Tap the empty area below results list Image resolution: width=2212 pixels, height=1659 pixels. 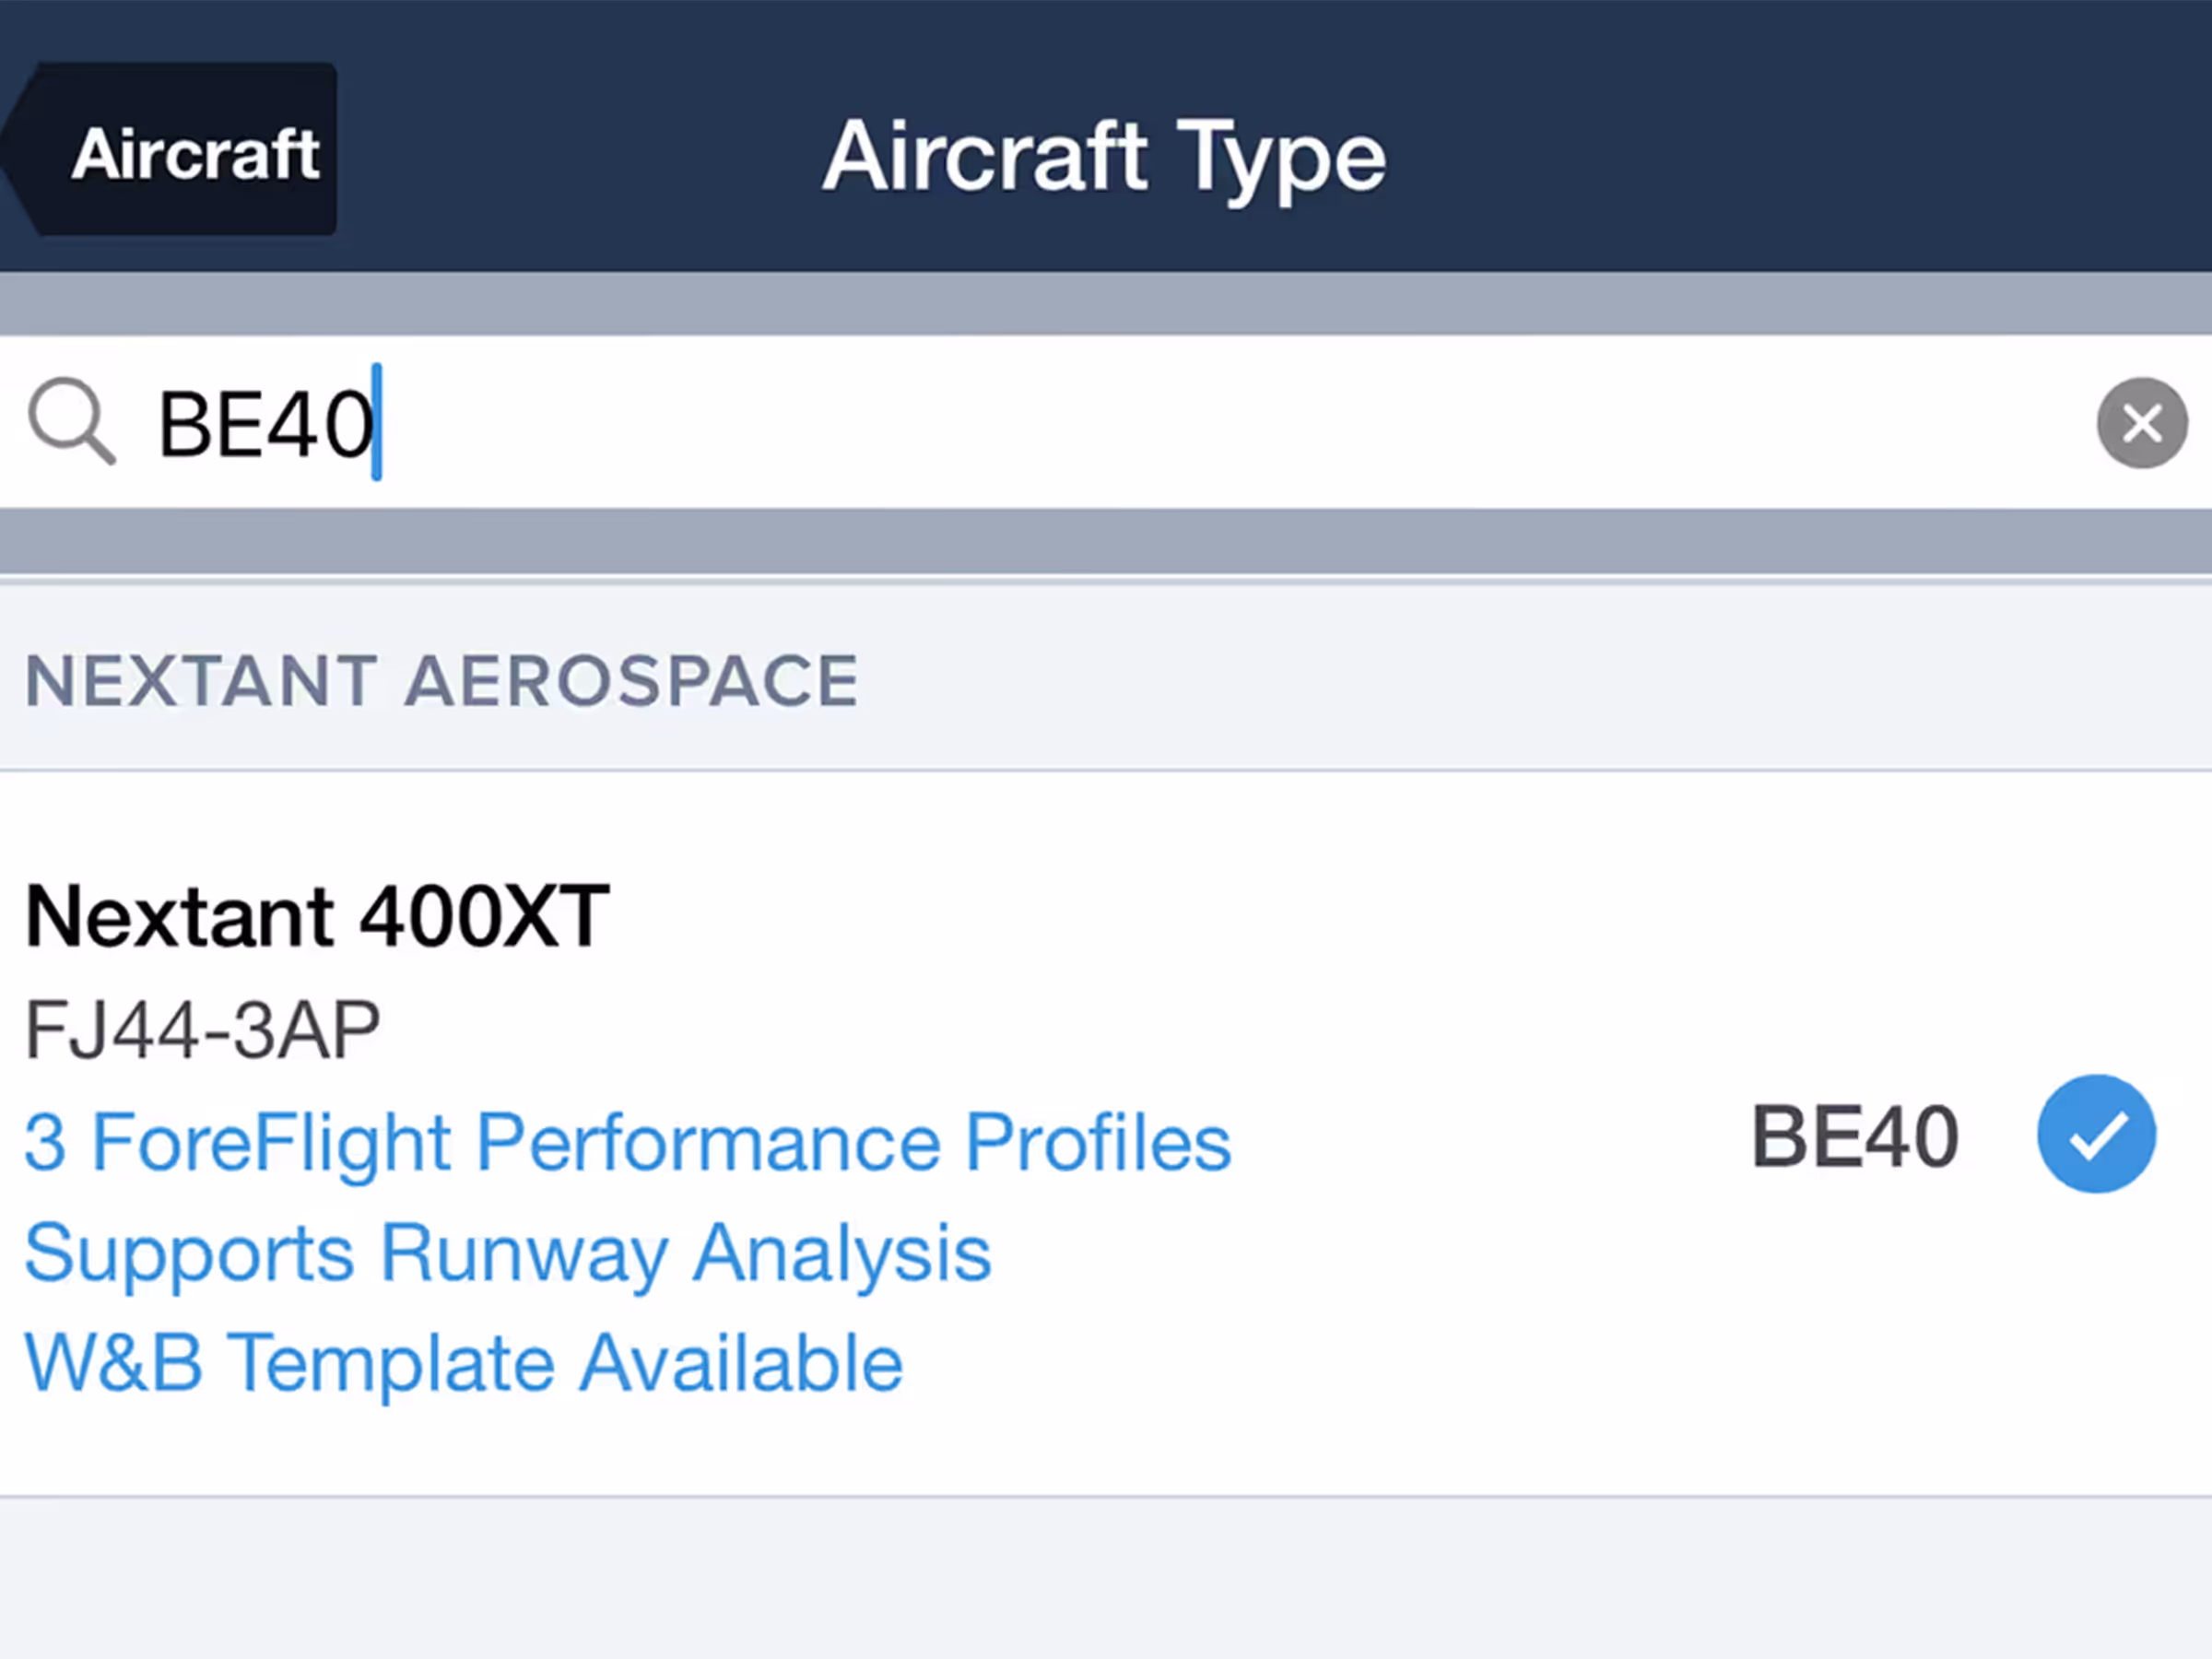pyautogui.click(x=1105, y=1578)
